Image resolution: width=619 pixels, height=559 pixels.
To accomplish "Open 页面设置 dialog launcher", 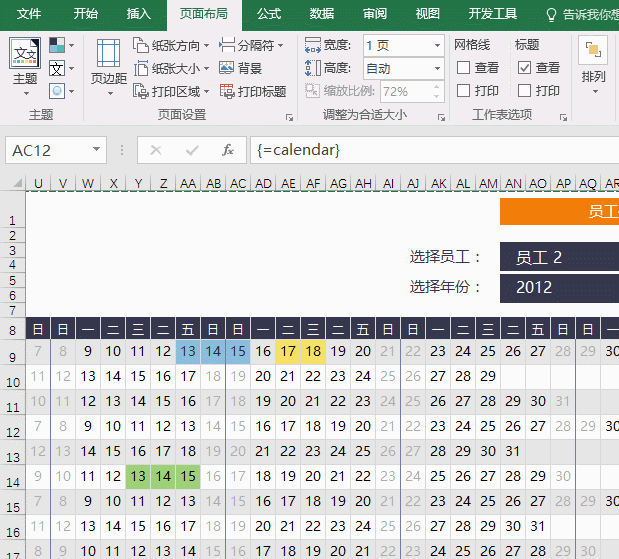I will coord(289,118).
